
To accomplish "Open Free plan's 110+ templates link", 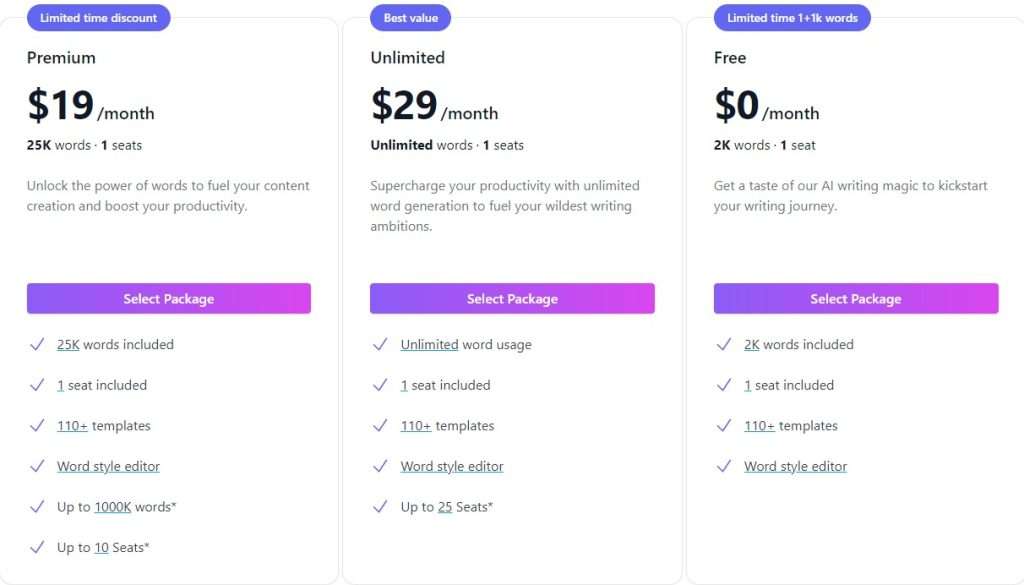I will [760, 426].
